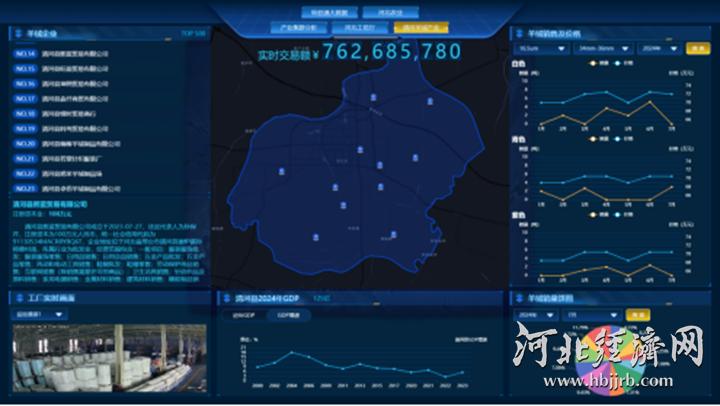Click the rightmost building marker on the map
Image resolution: width=720 pixels, height=406 pixels.
[431, 102]
